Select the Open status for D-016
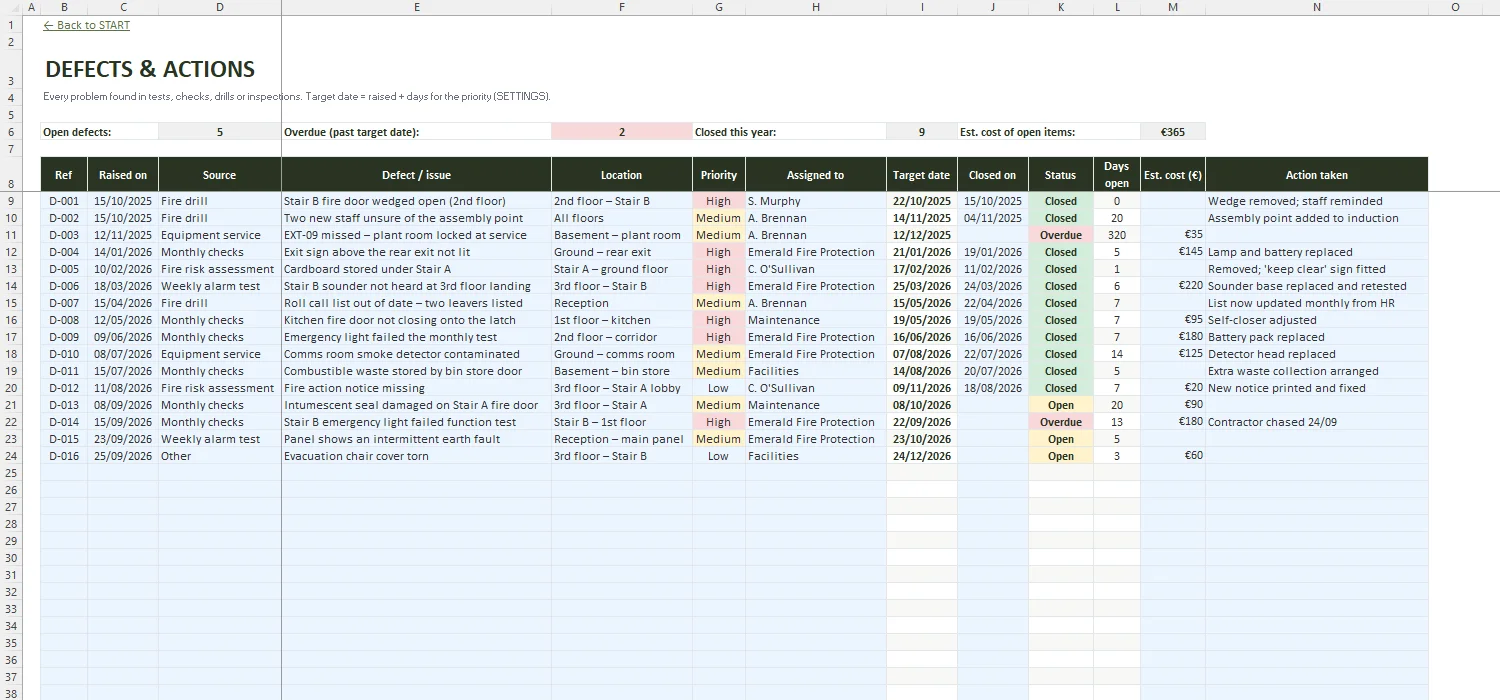Image resolution: width=1500 pixels, height=700 pixels. tap(1061, 456)
